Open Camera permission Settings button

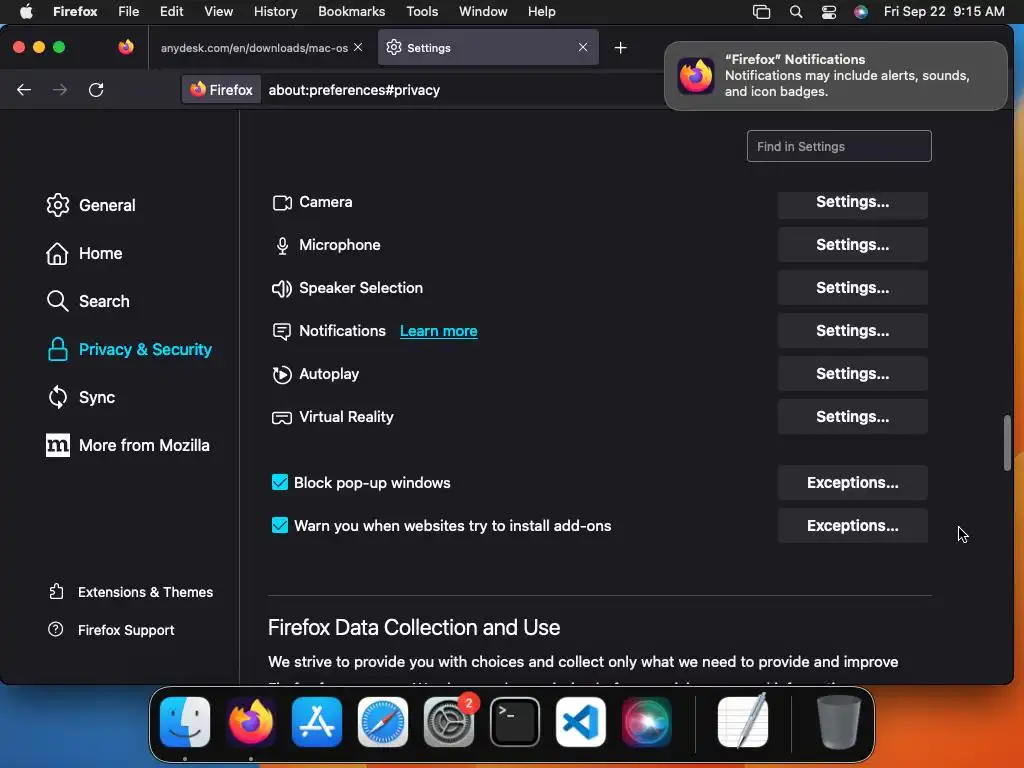852,202
